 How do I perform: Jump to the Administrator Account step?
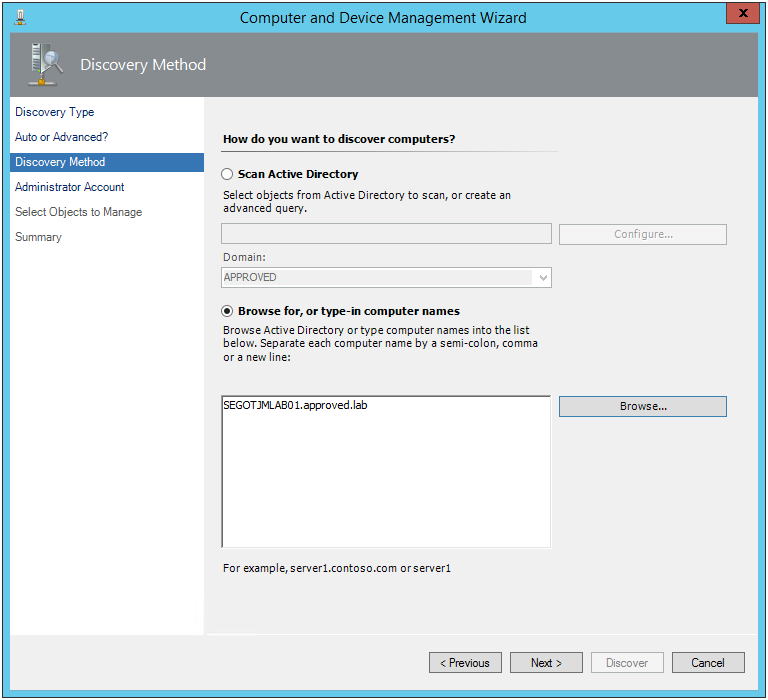click(x=70, y=187)
